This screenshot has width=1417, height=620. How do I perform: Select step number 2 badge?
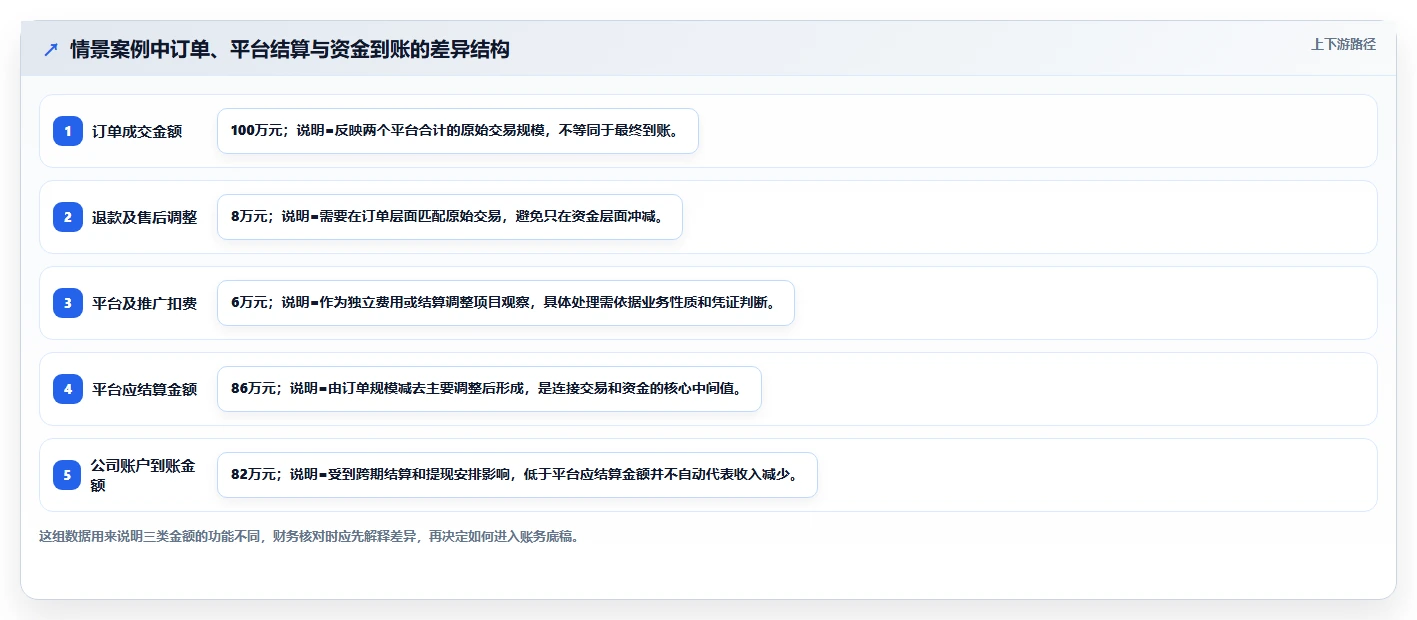[x=68, y=217]
